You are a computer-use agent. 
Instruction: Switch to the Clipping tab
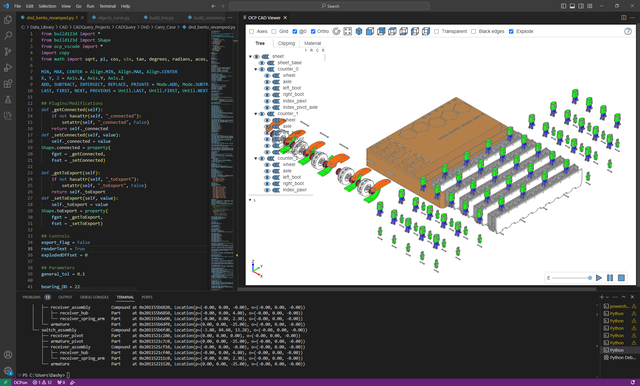pos(286,43)
